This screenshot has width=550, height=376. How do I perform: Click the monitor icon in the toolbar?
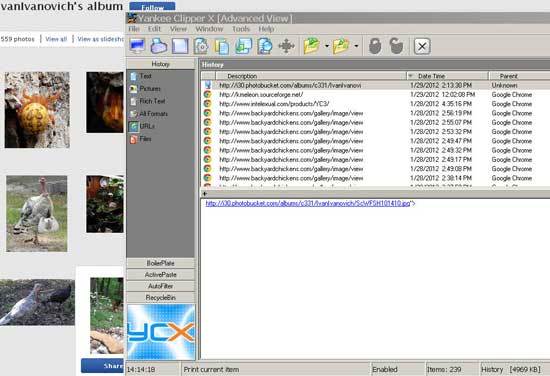click(x=137, y=46)
